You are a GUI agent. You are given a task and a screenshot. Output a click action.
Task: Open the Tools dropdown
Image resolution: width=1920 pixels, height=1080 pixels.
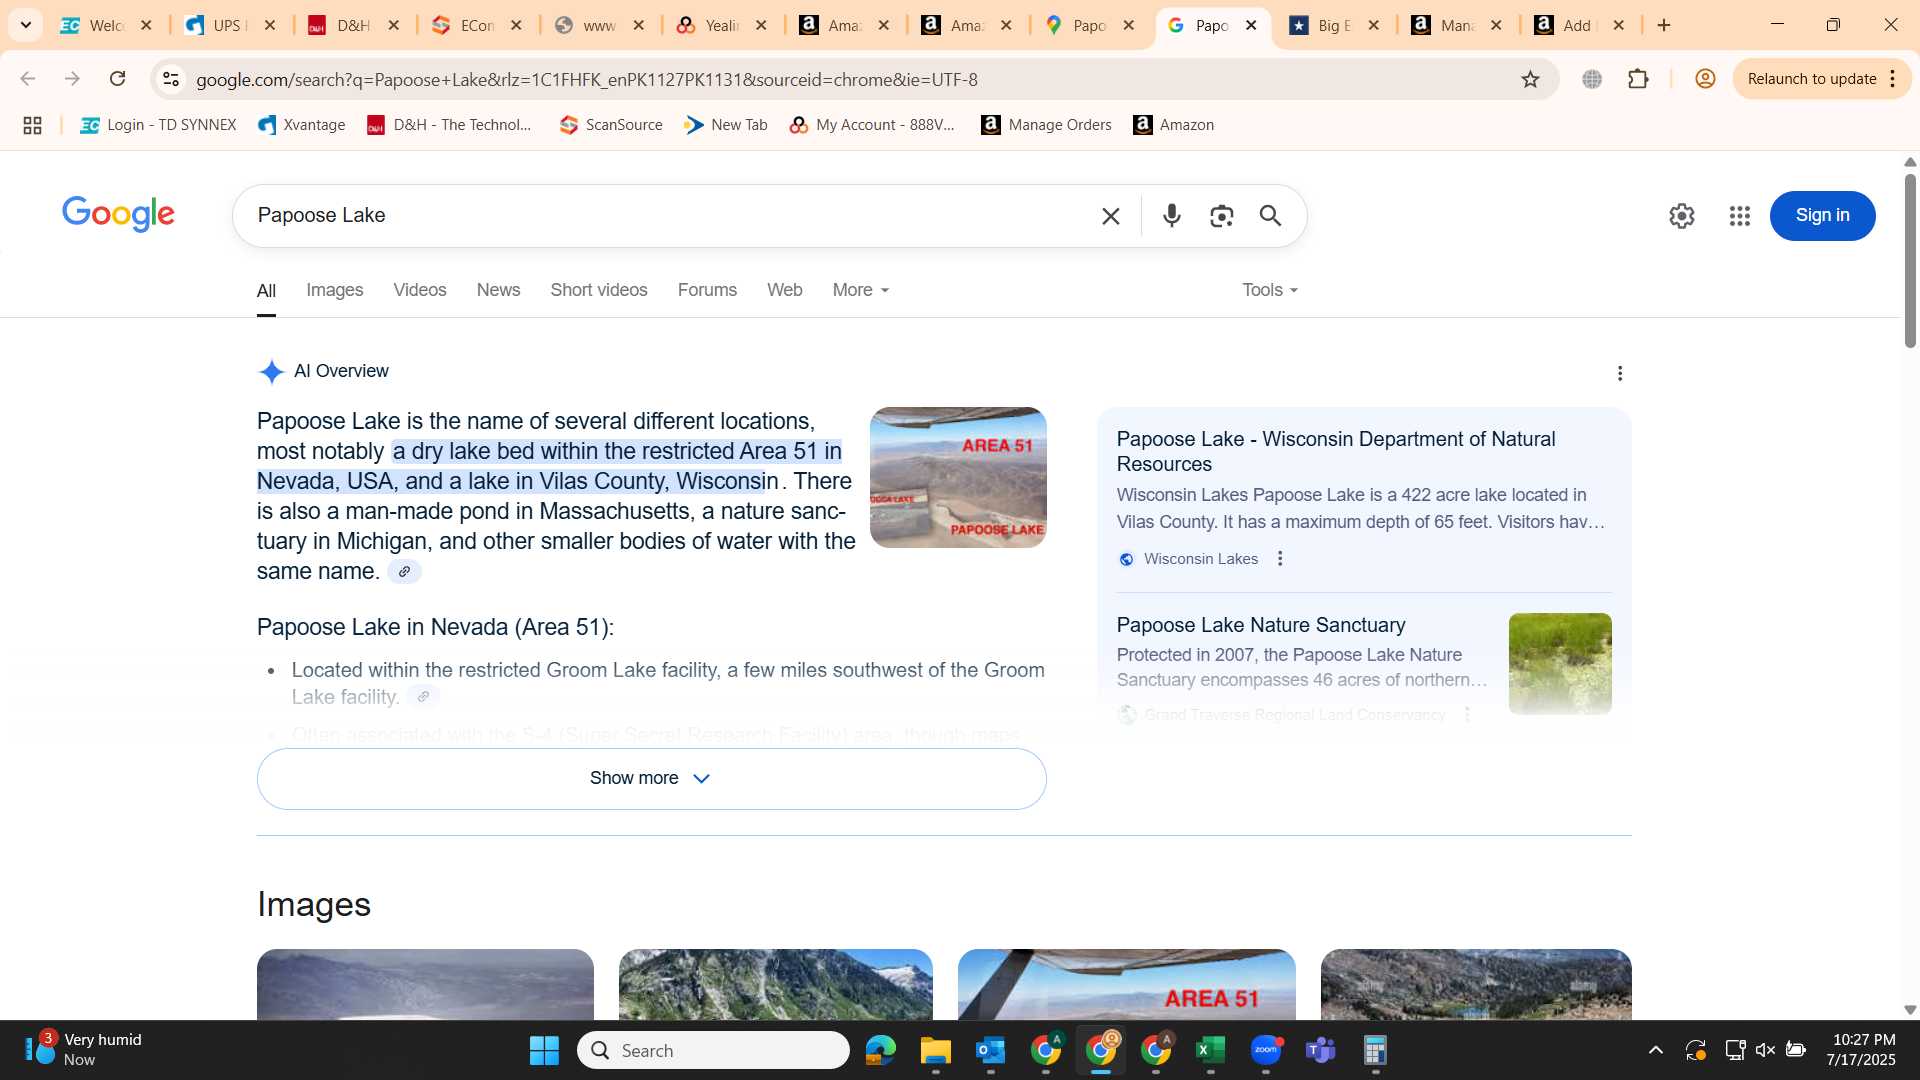(1270, 290)
